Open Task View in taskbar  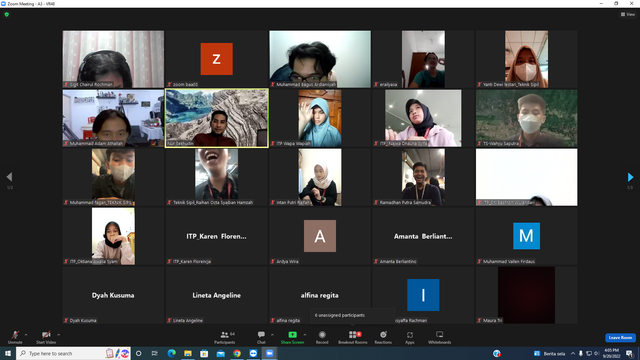click(x=155, y=353)
